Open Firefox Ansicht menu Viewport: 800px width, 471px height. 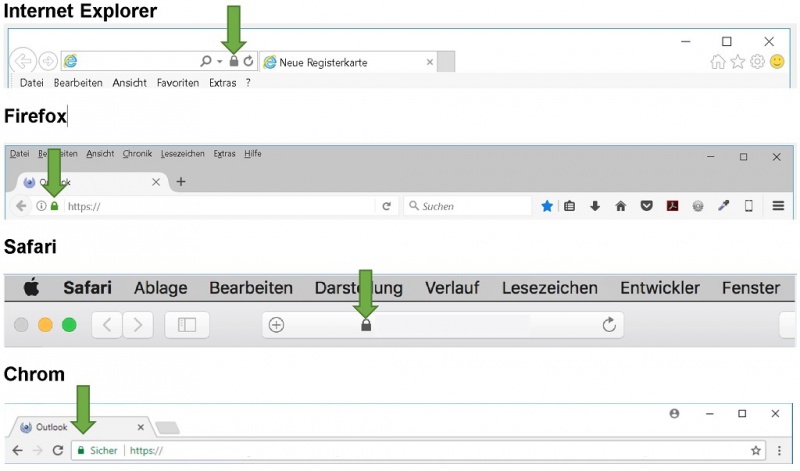coord(100,154)
